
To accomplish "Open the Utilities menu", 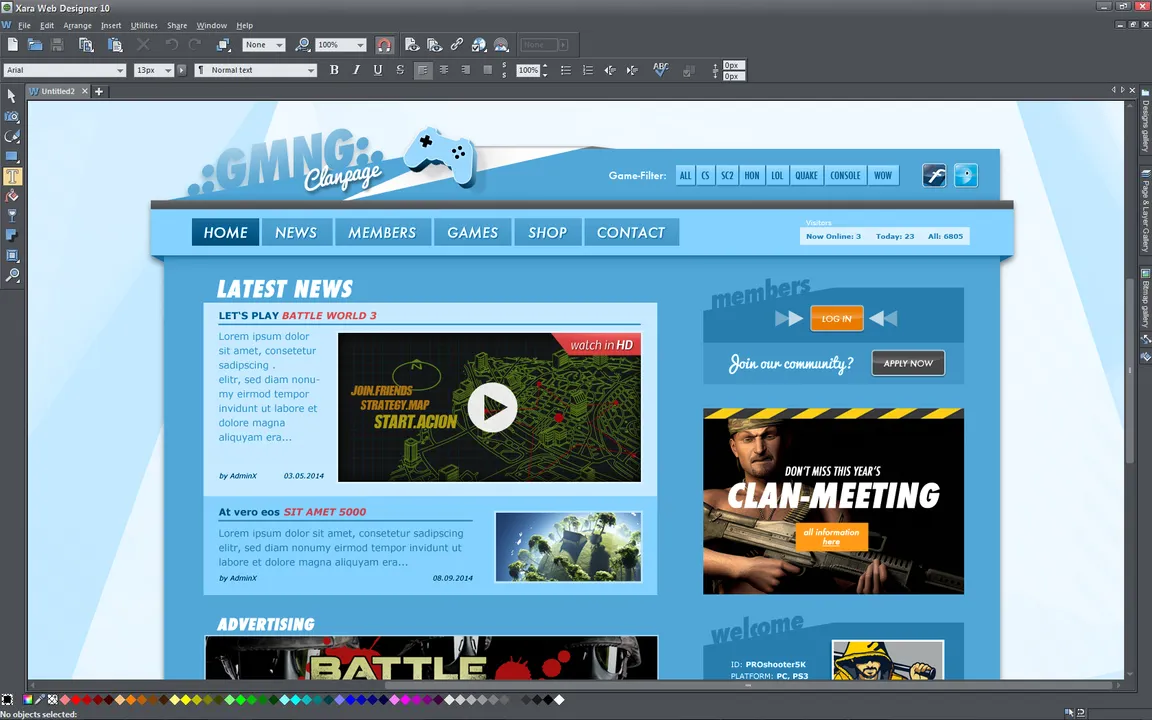I will (x=144, y=25).
